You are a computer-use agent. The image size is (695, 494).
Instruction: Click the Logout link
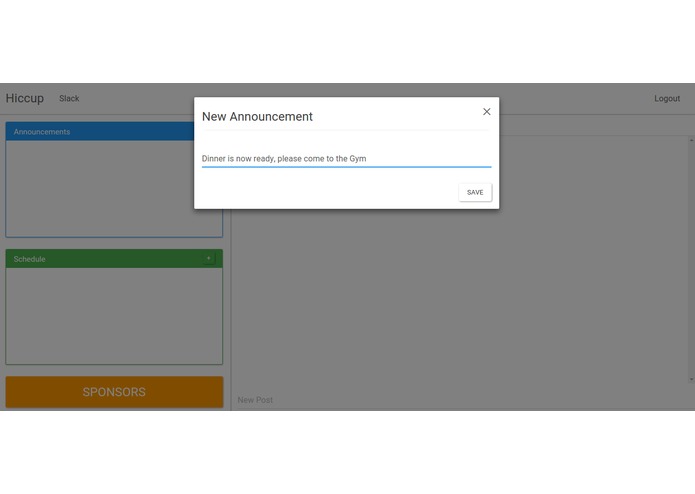click(667, 98)
